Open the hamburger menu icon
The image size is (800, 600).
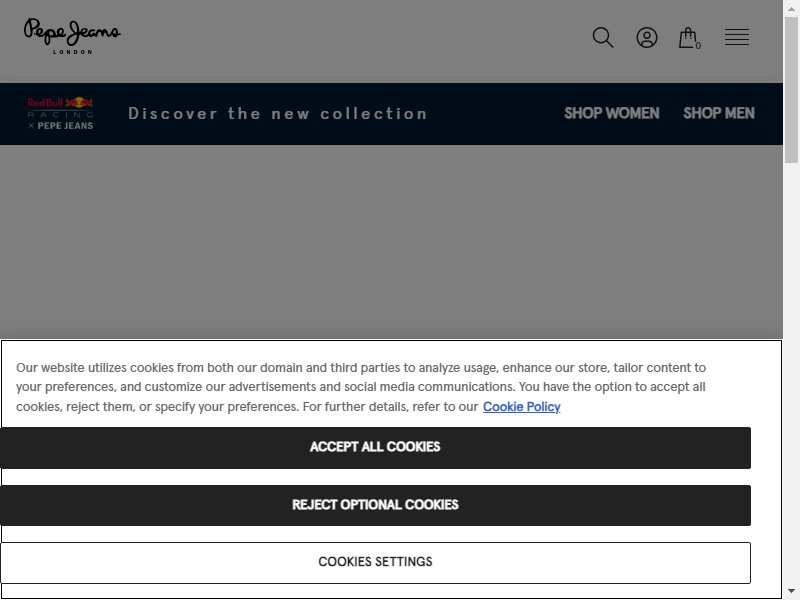click(x=737, y=37)
